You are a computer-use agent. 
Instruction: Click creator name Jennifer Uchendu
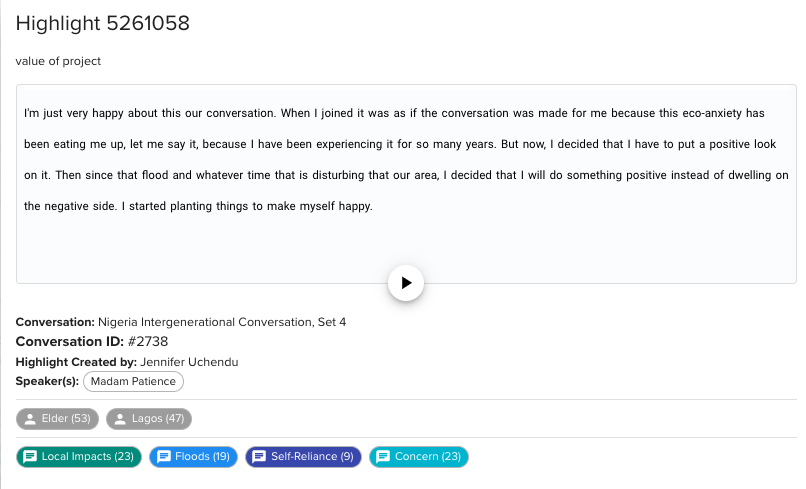click(x=189, y=362)
